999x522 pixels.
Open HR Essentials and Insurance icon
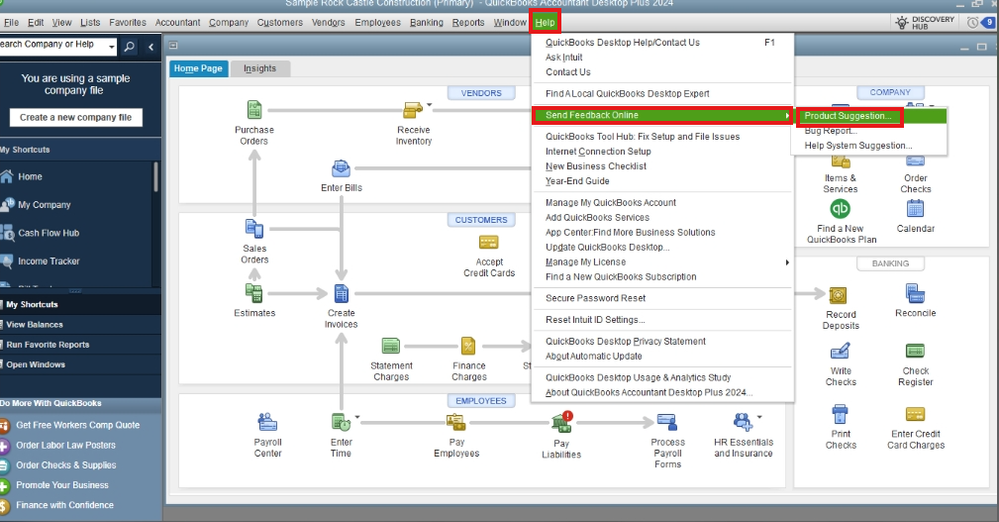coord(743,422)
